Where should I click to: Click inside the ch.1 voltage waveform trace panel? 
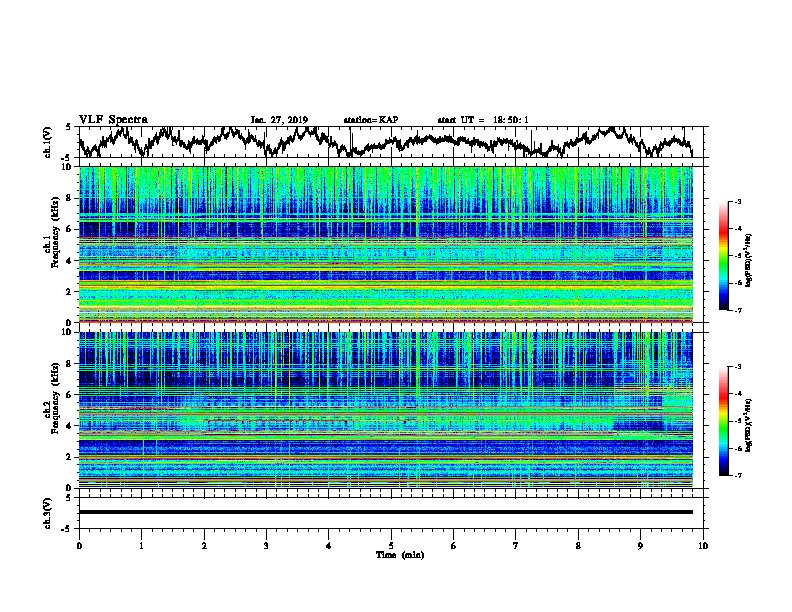click(x=390, y=142)
